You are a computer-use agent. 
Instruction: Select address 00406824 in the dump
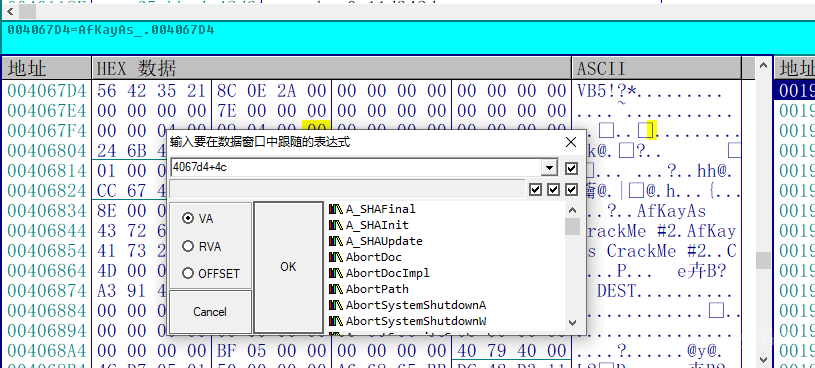point(47,191)
